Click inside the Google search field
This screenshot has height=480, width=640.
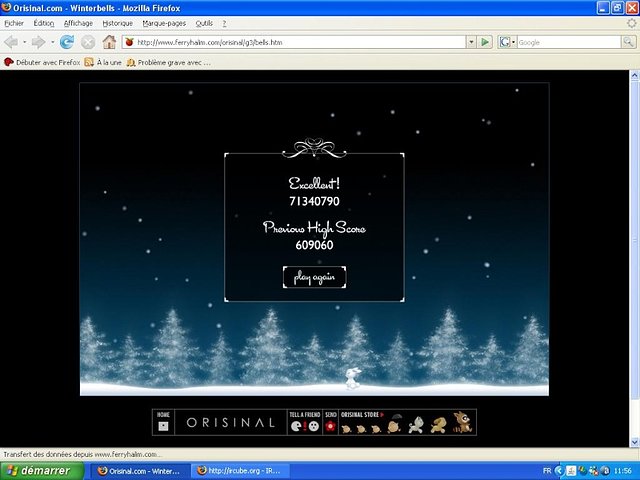[x=565, y=42]
